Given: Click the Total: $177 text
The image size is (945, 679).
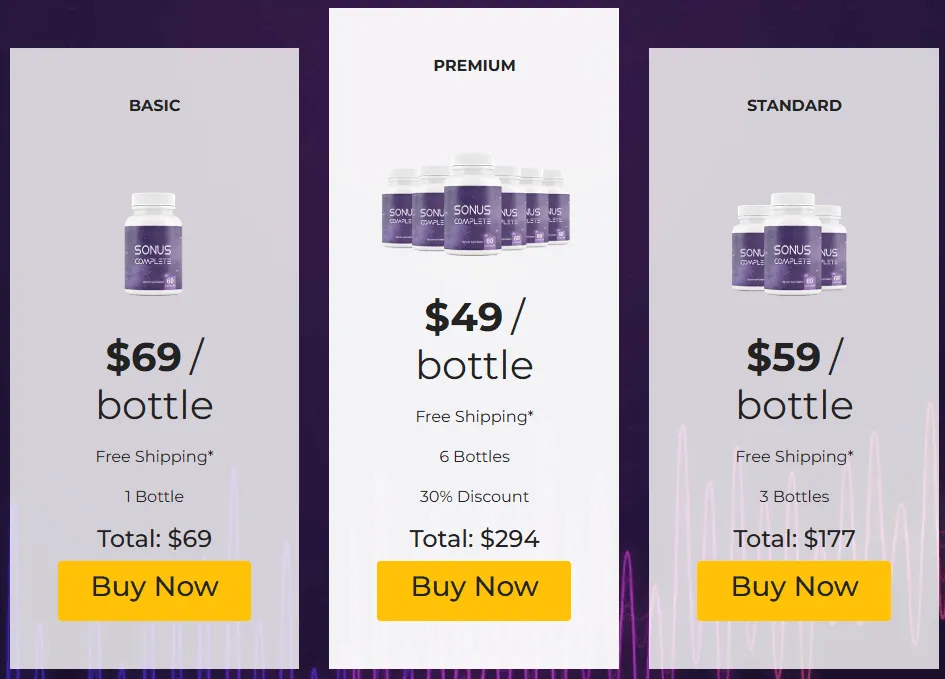Looking at the screenshot, I should [793, 538].
